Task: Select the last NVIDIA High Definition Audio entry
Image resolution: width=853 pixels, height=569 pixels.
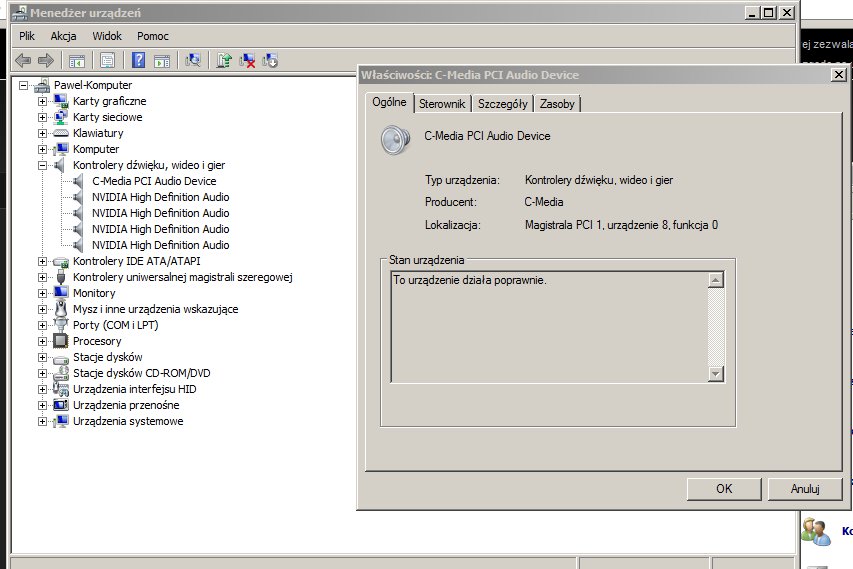Action: [160, 245]
